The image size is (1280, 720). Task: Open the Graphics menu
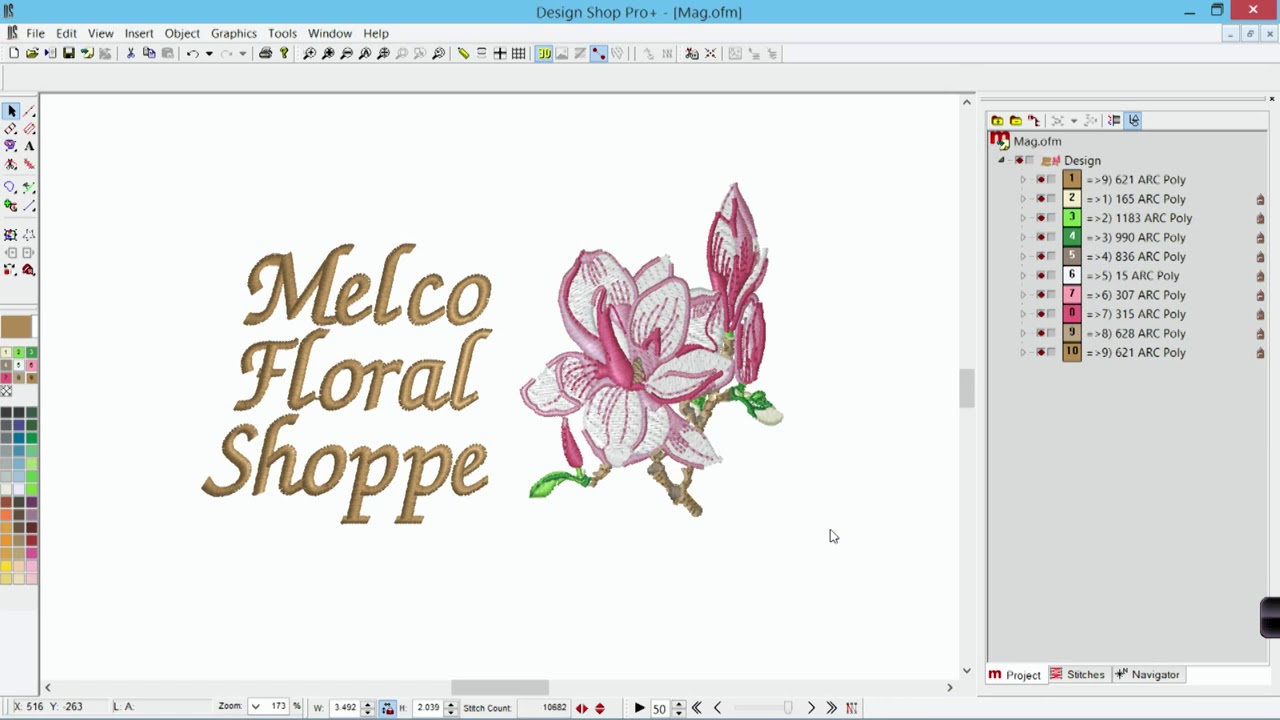pyautogui.click(x=234, y=33)
